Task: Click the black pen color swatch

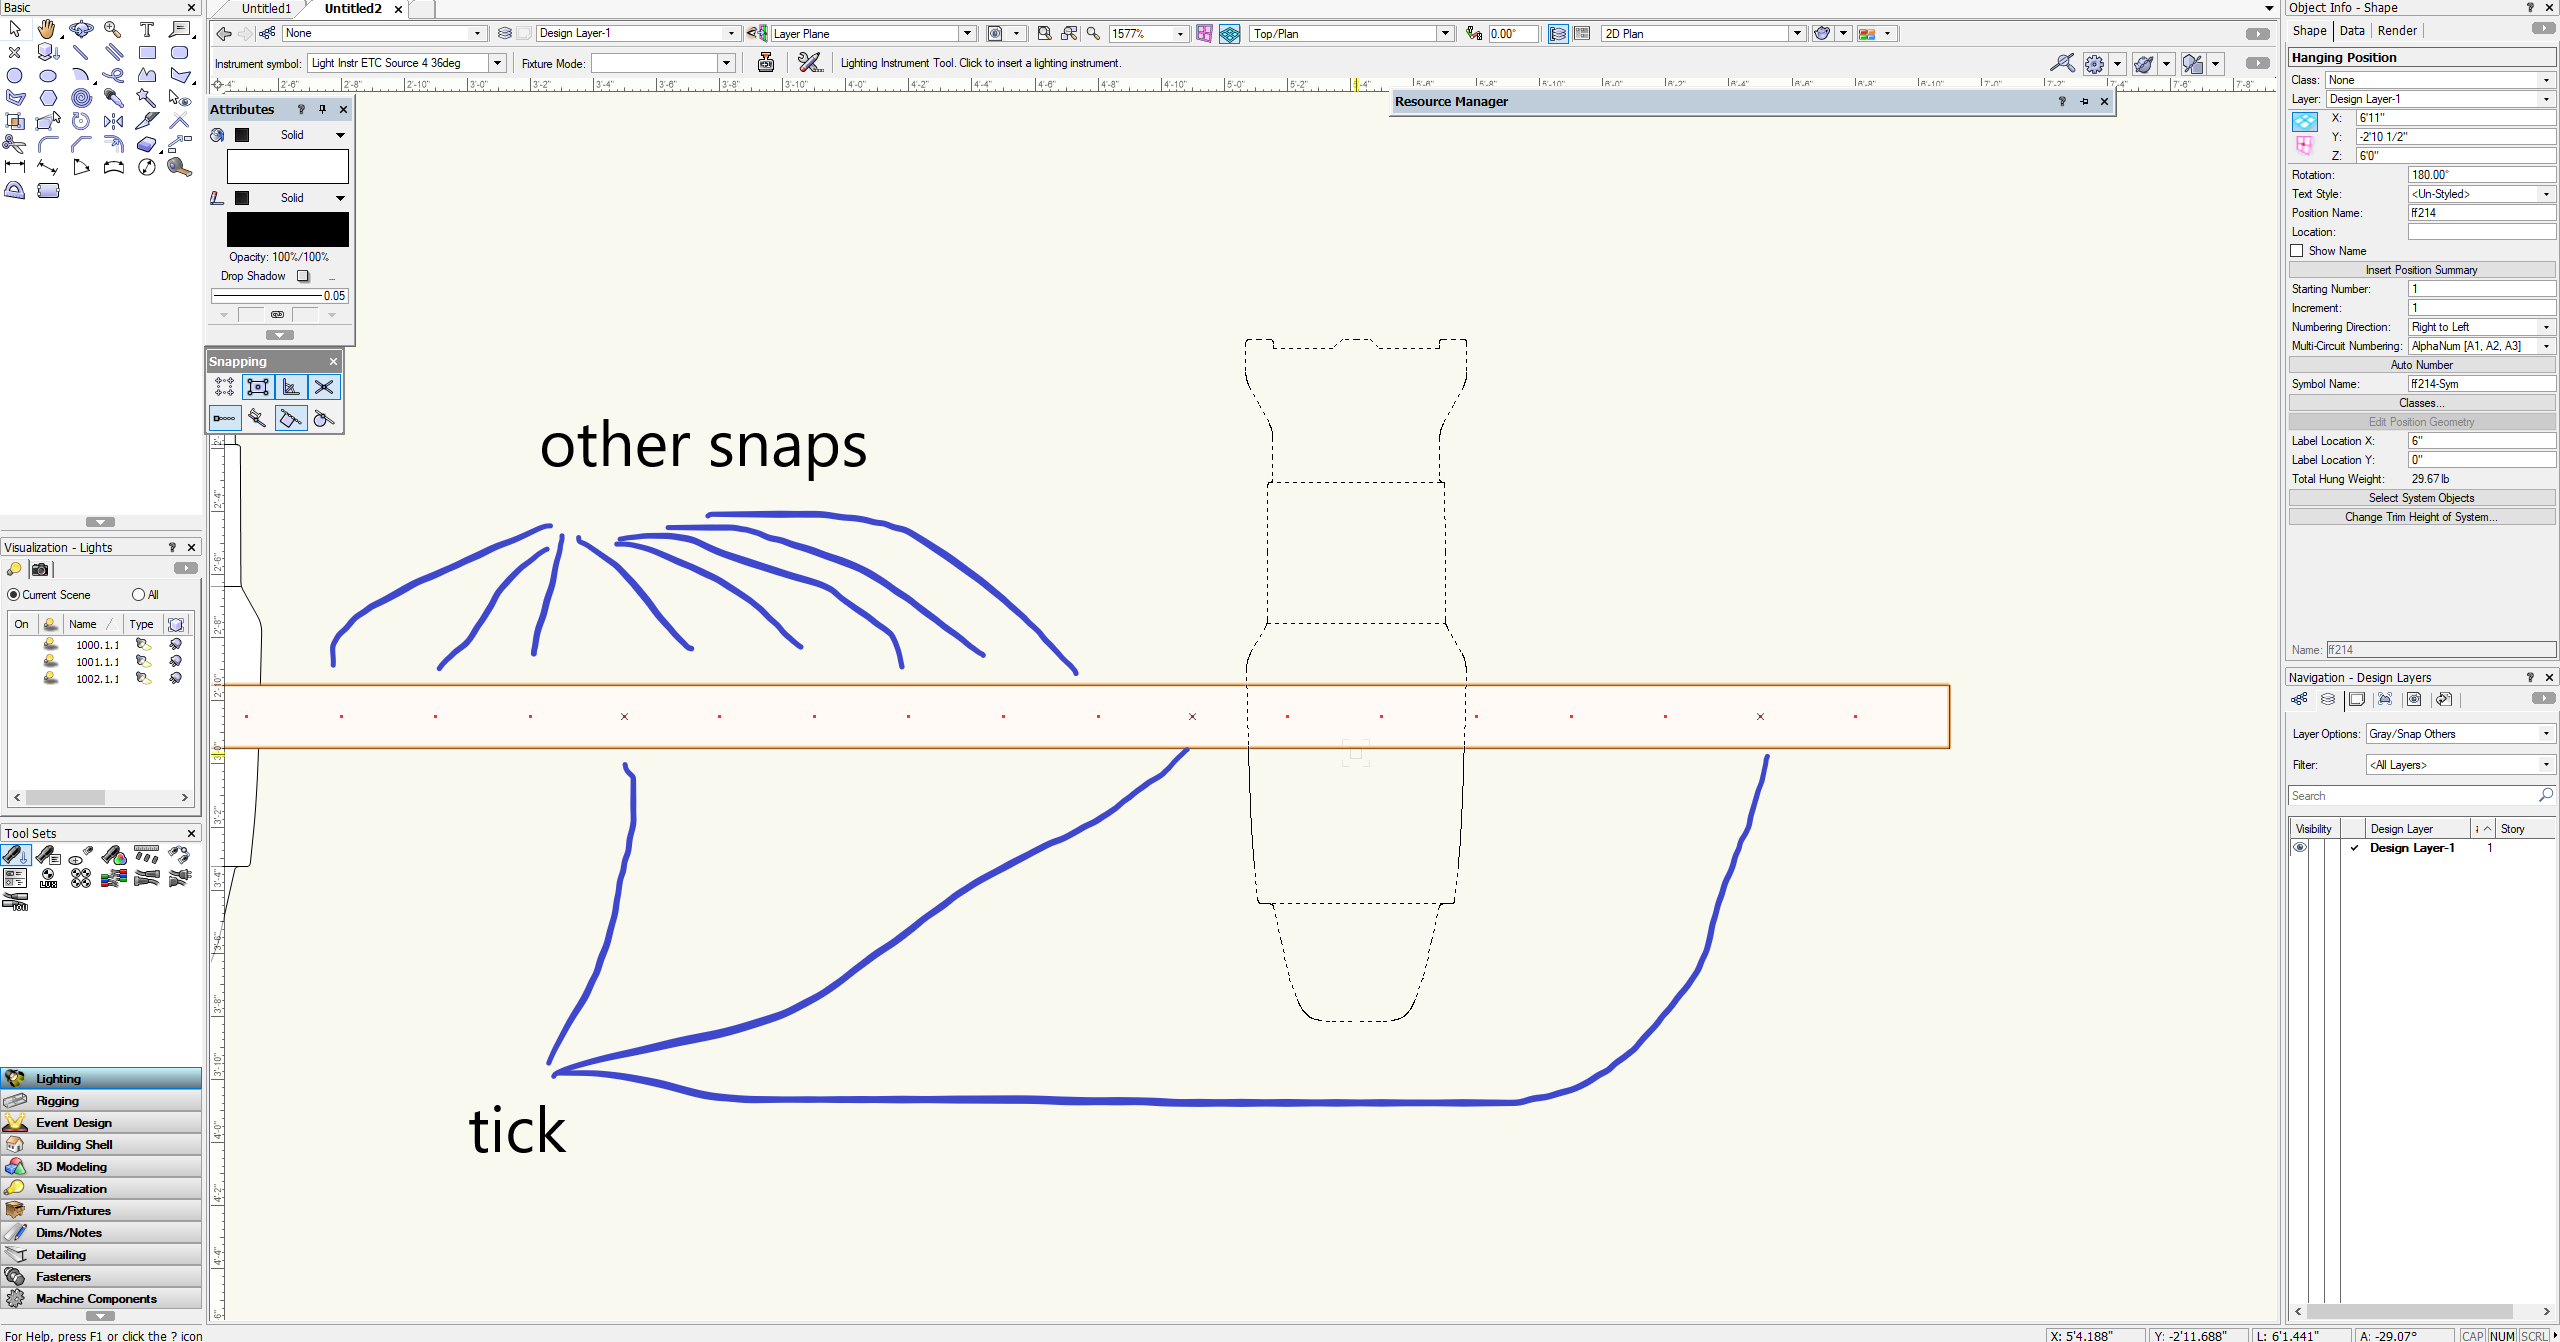Action: point(287,229)
